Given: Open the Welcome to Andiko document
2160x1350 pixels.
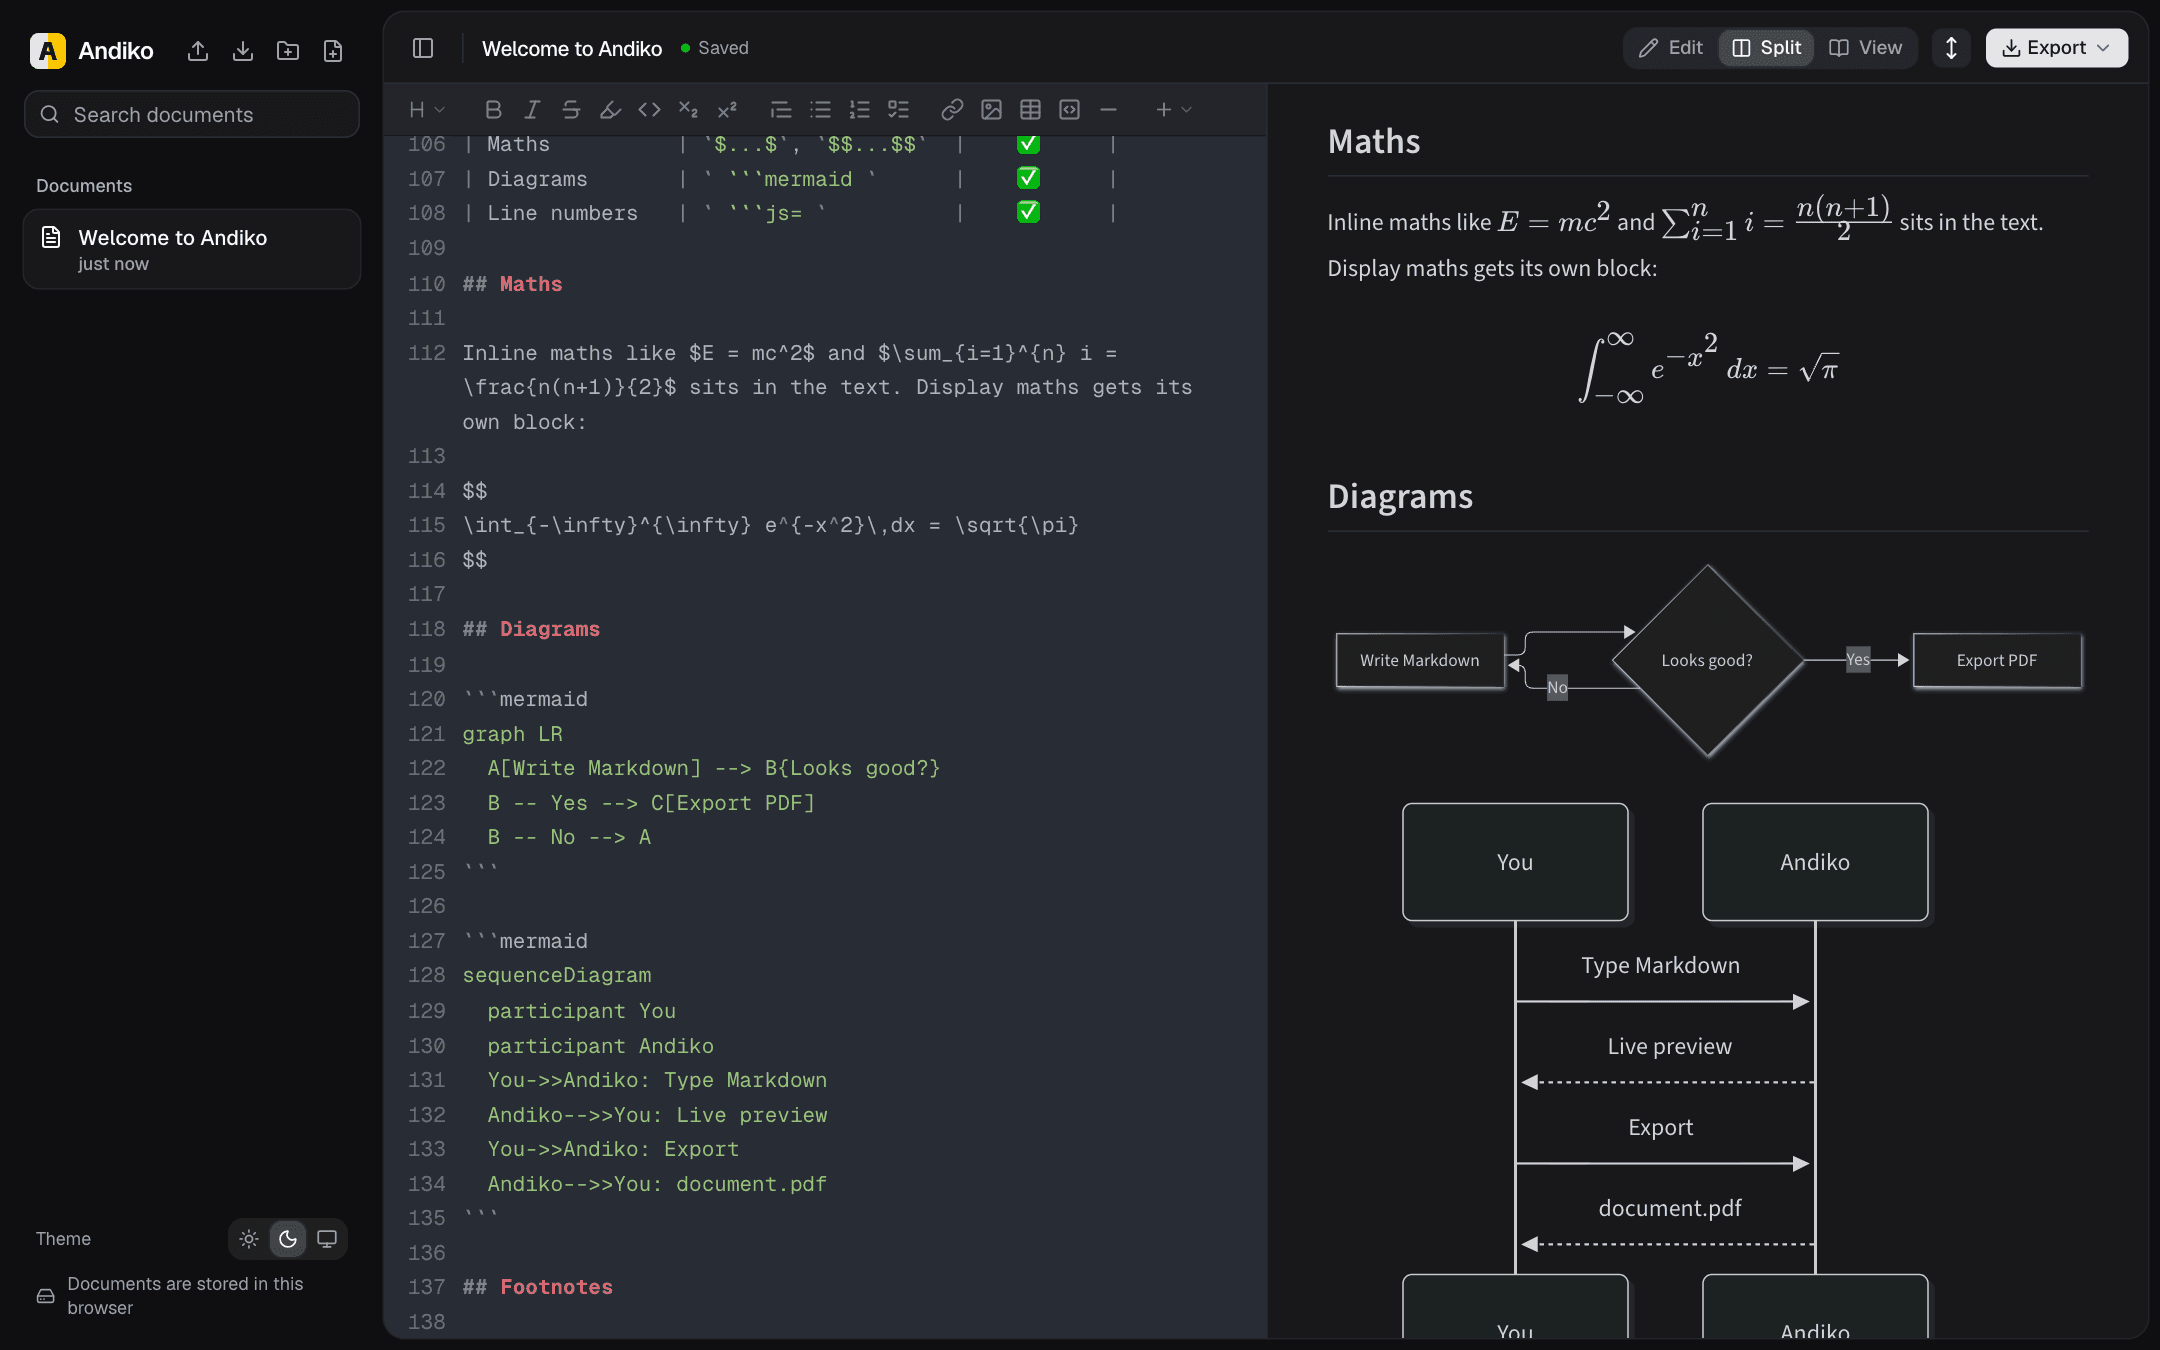Looking at the screenshot, I should [x=192, y=249].
